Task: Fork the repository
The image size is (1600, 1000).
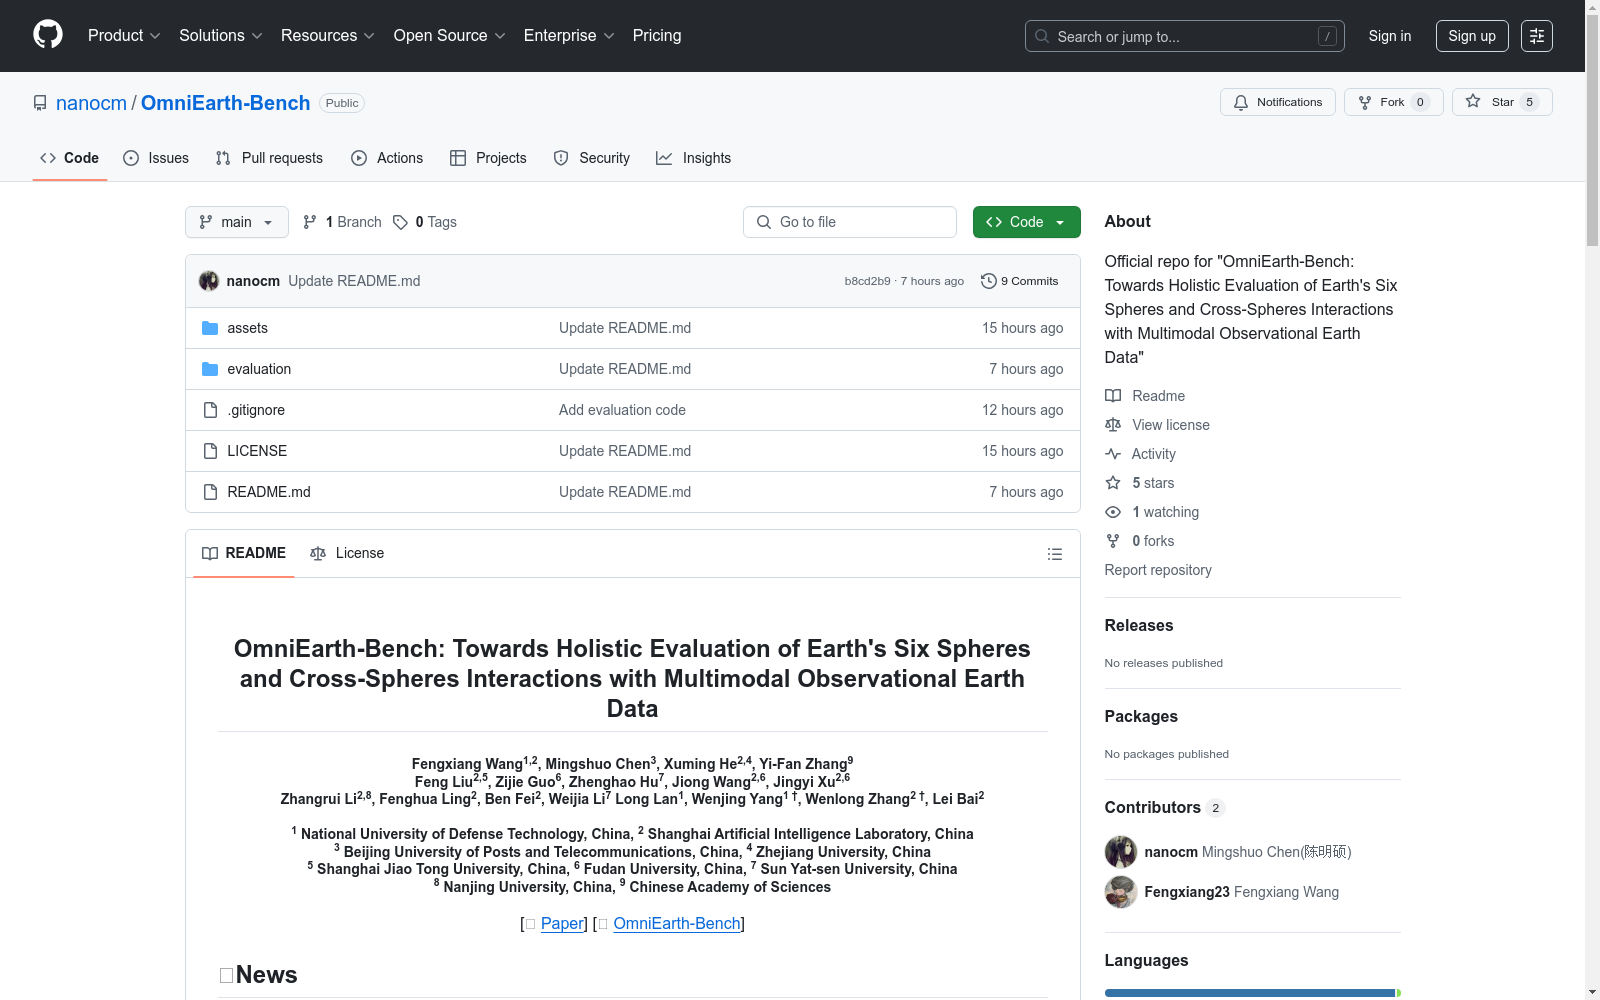Action: 1393,102
